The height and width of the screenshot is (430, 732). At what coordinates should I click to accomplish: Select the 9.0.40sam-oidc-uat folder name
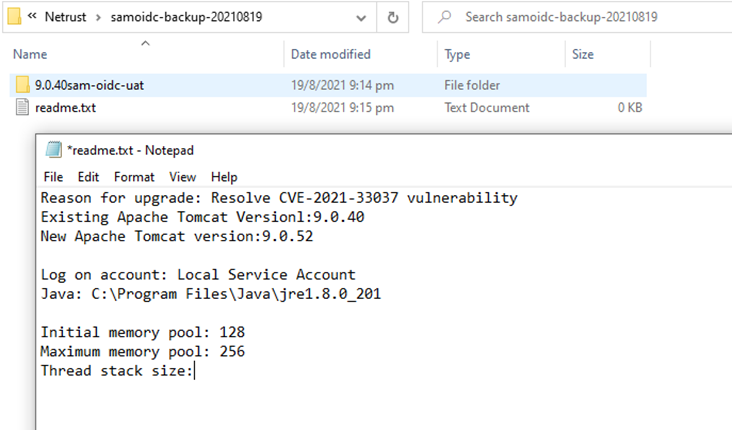[89, 85]
